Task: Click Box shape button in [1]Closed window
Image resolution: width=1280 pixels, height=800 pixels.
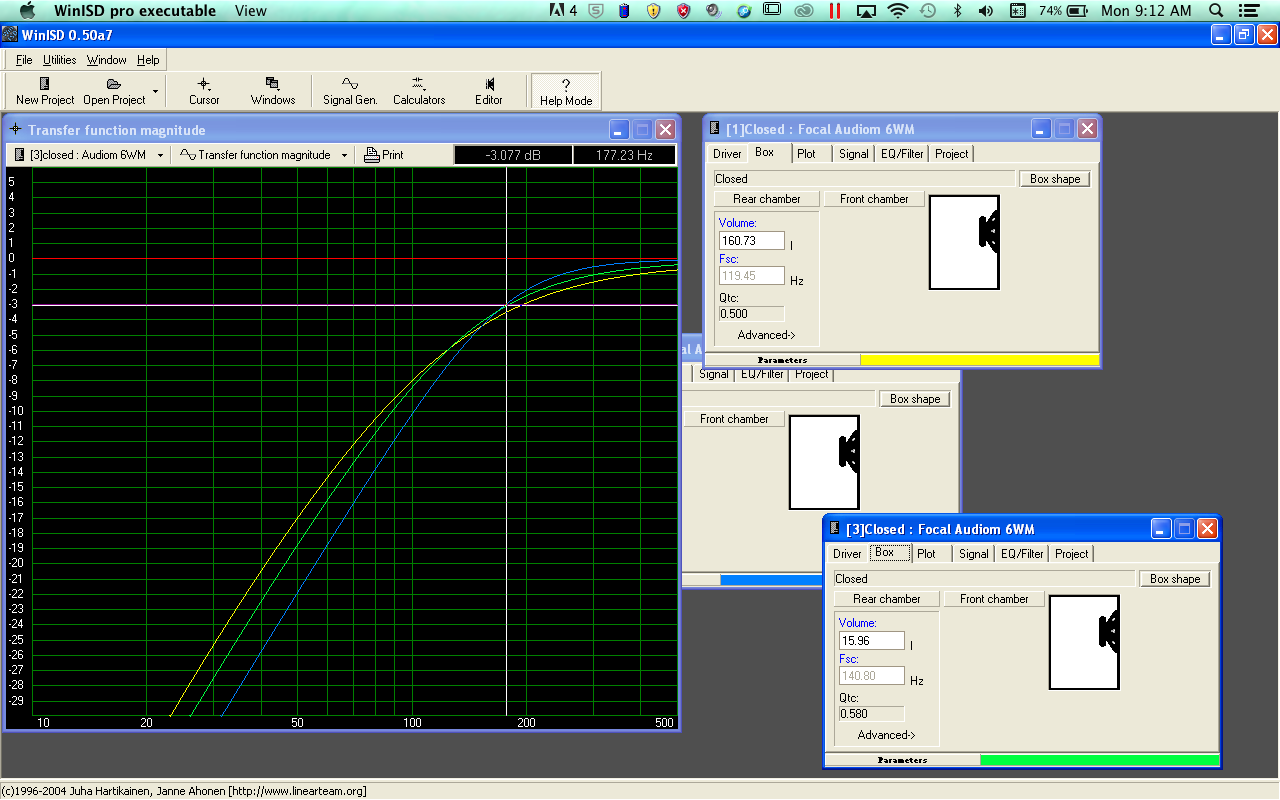Action: (1055, 179)
